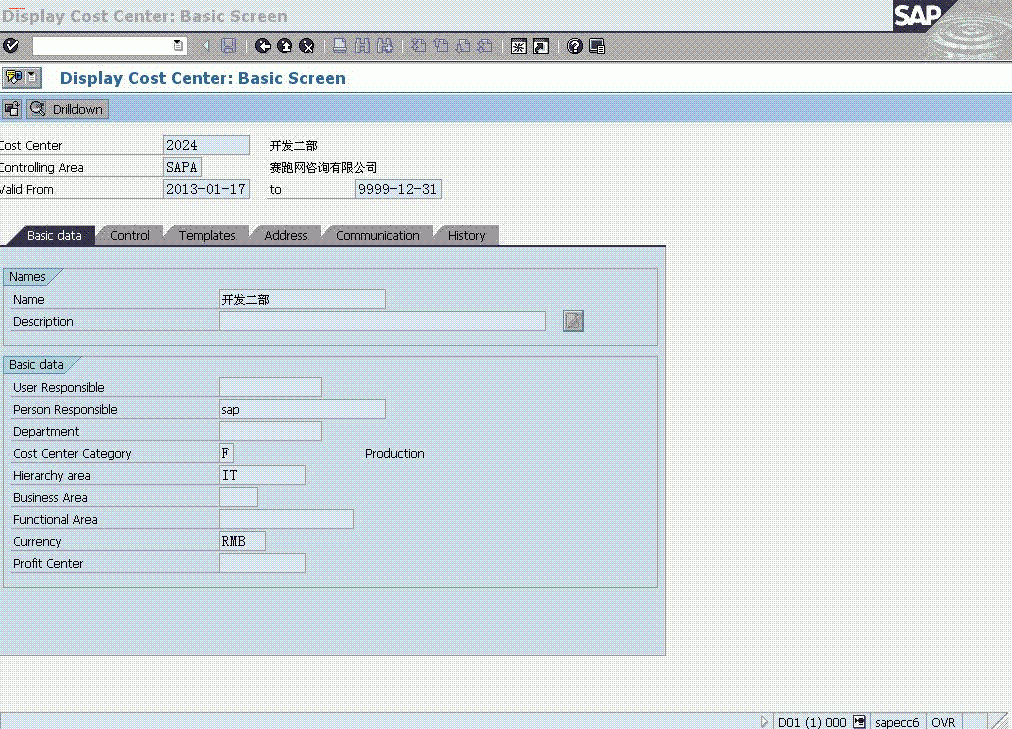Click the Profit Center field
The height and width of the screenshot is (729, 1012).
(262, 563)
